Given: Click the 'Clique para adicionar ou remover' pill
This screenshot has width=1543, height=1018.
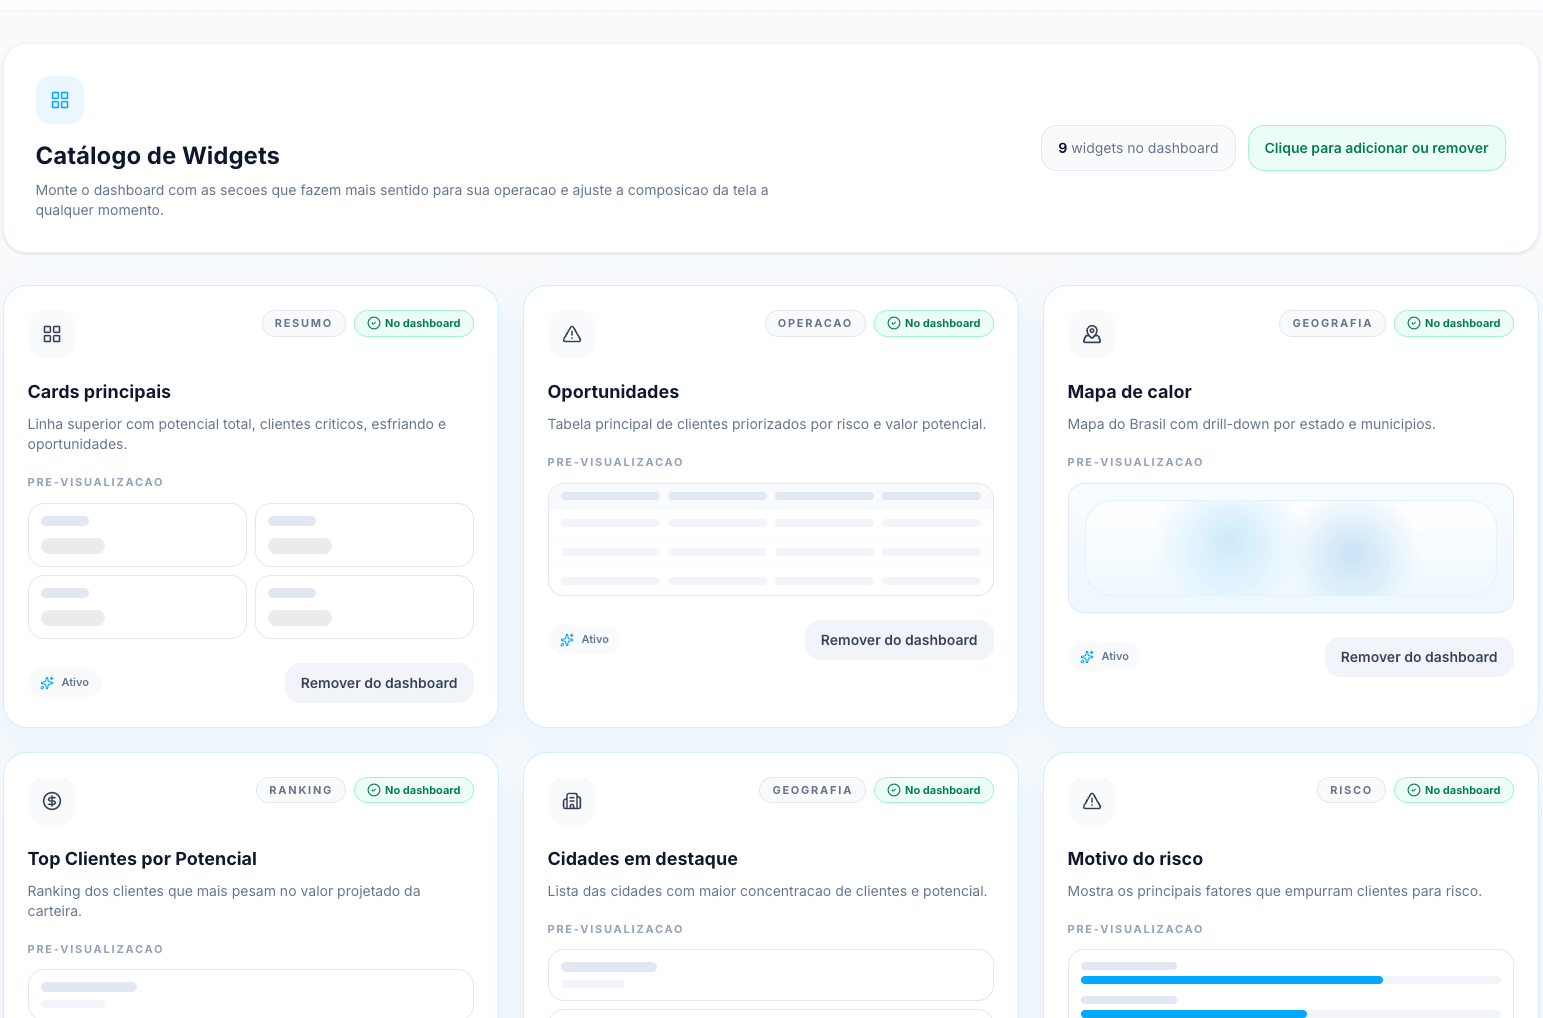Looking at the screenshot, I should [1376, 148].
